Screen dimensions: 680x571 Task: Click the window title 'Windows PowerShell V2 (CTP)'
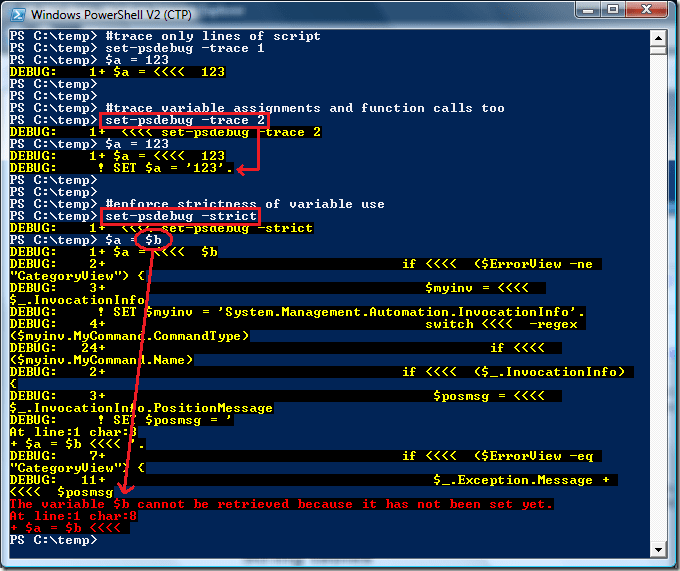click(111, 15)
